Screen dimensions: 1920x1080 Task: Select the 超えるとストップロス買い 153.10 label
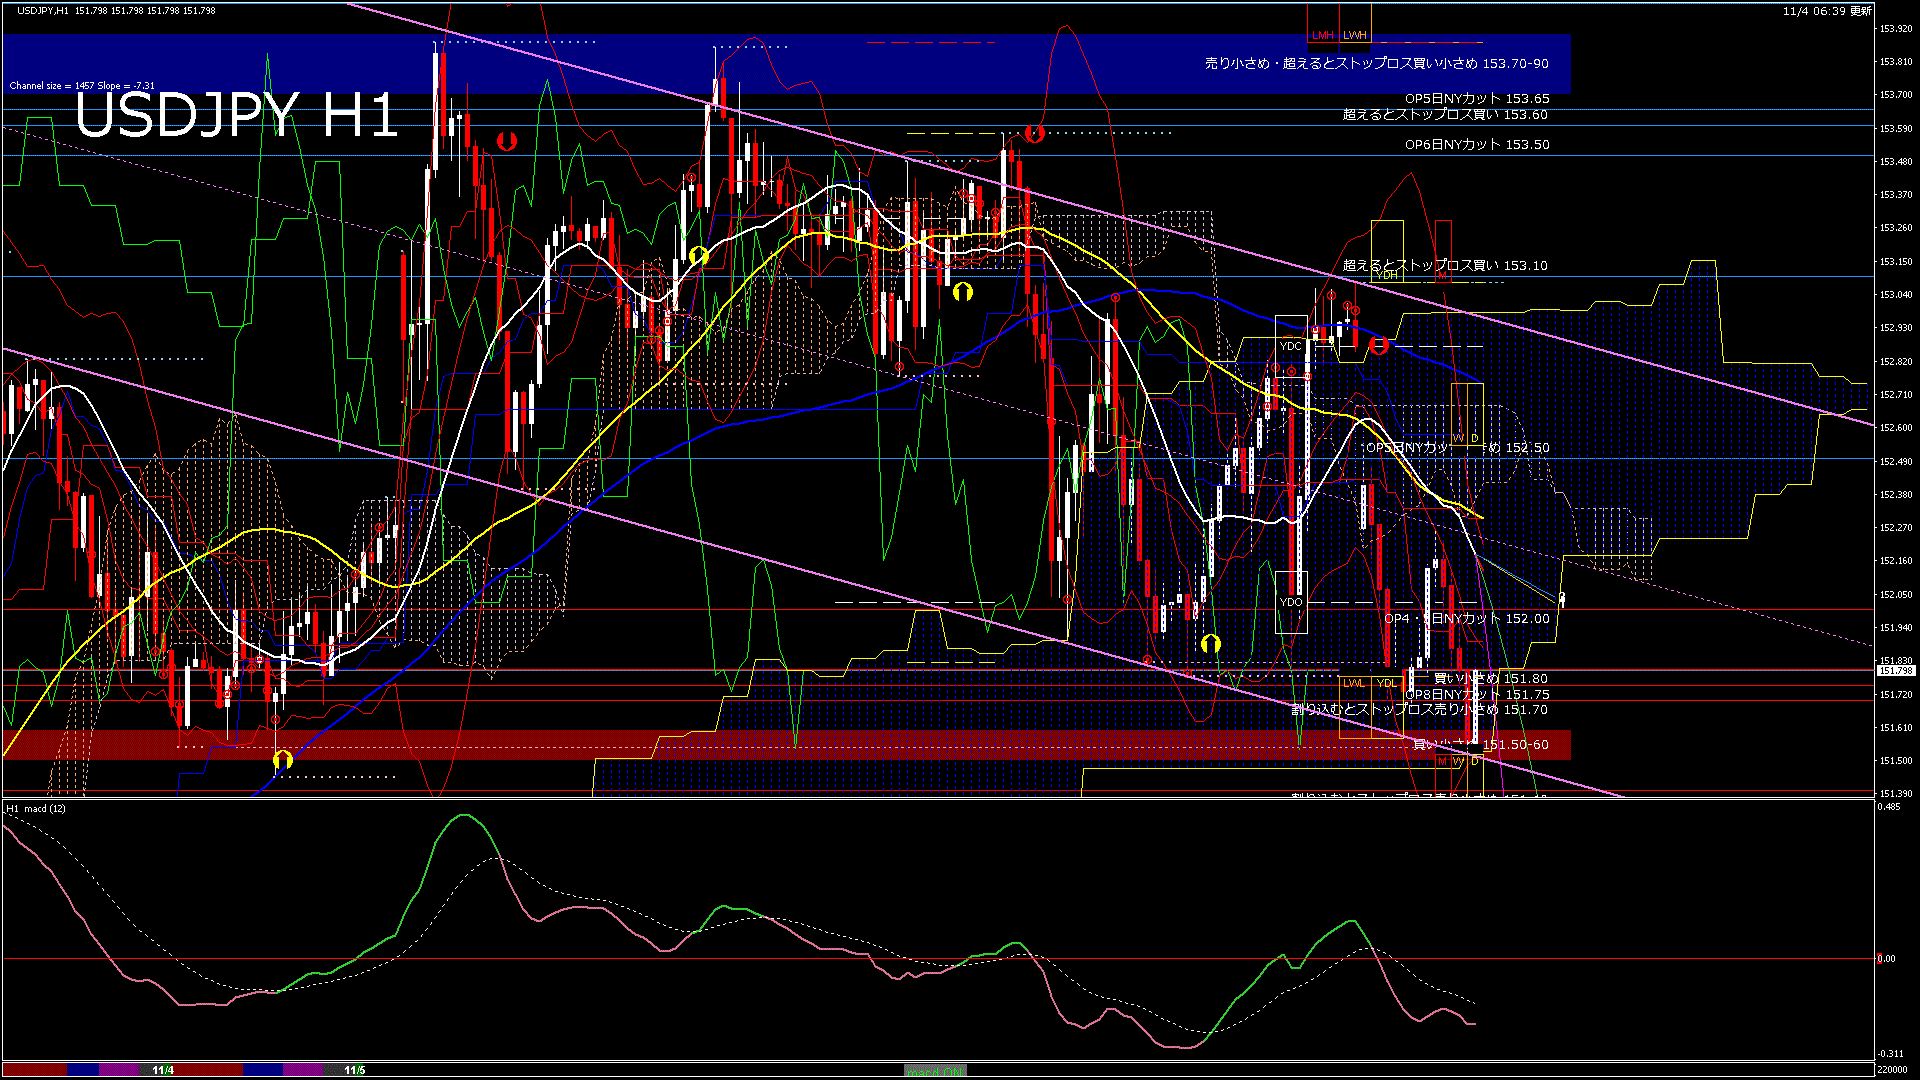(1445, 266)
